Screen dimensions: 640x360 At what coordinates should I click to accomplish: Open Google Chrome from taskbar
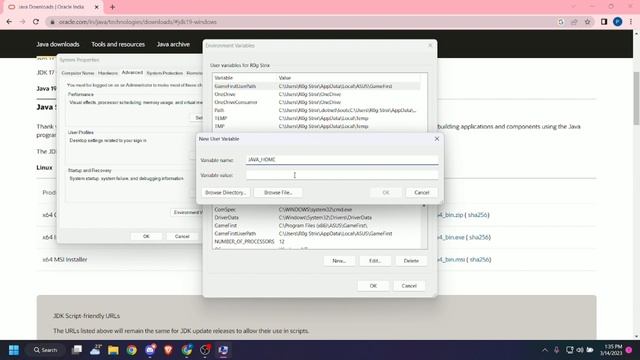coord(131,350)
